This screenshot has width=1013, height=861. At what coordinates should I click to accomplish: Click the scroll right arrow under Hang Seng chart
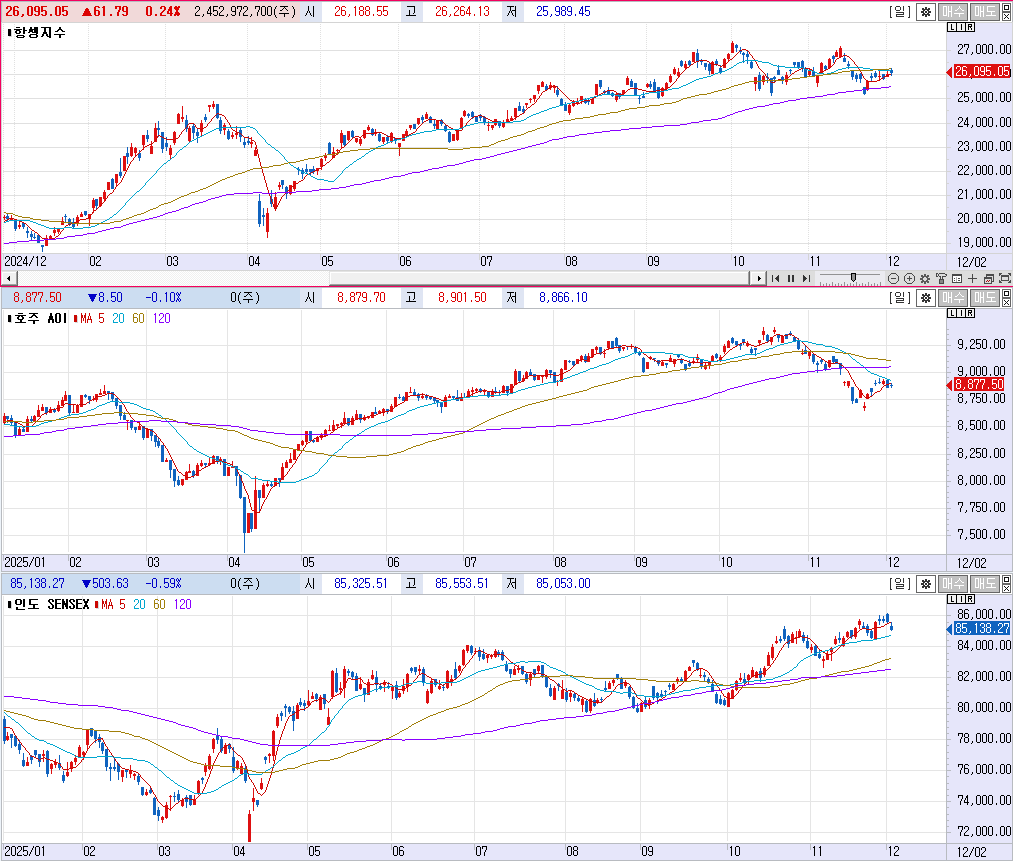coord(758,278)
